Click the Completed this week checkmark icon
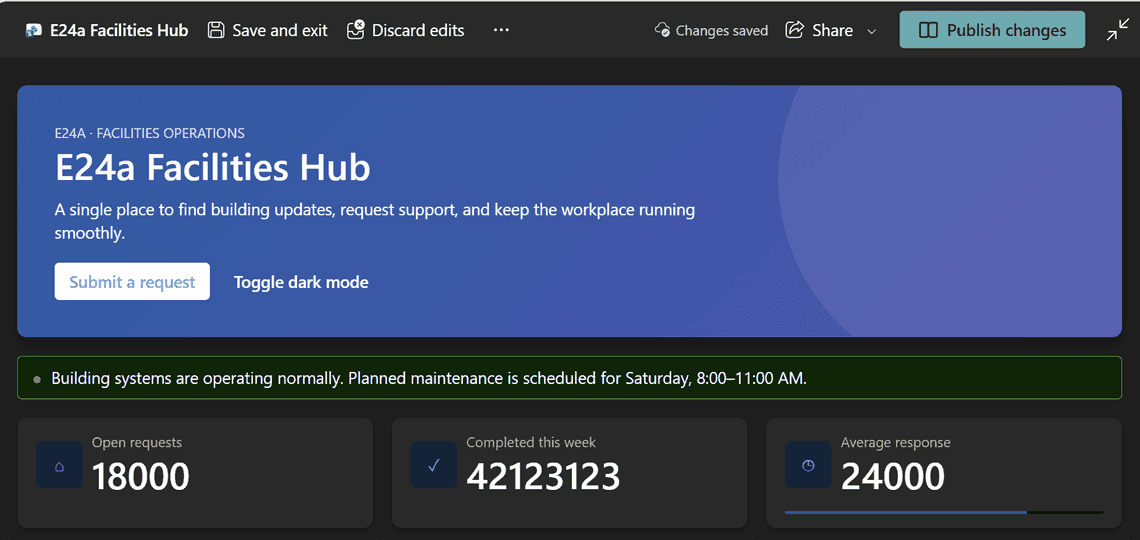 click(x=434, y=465)
